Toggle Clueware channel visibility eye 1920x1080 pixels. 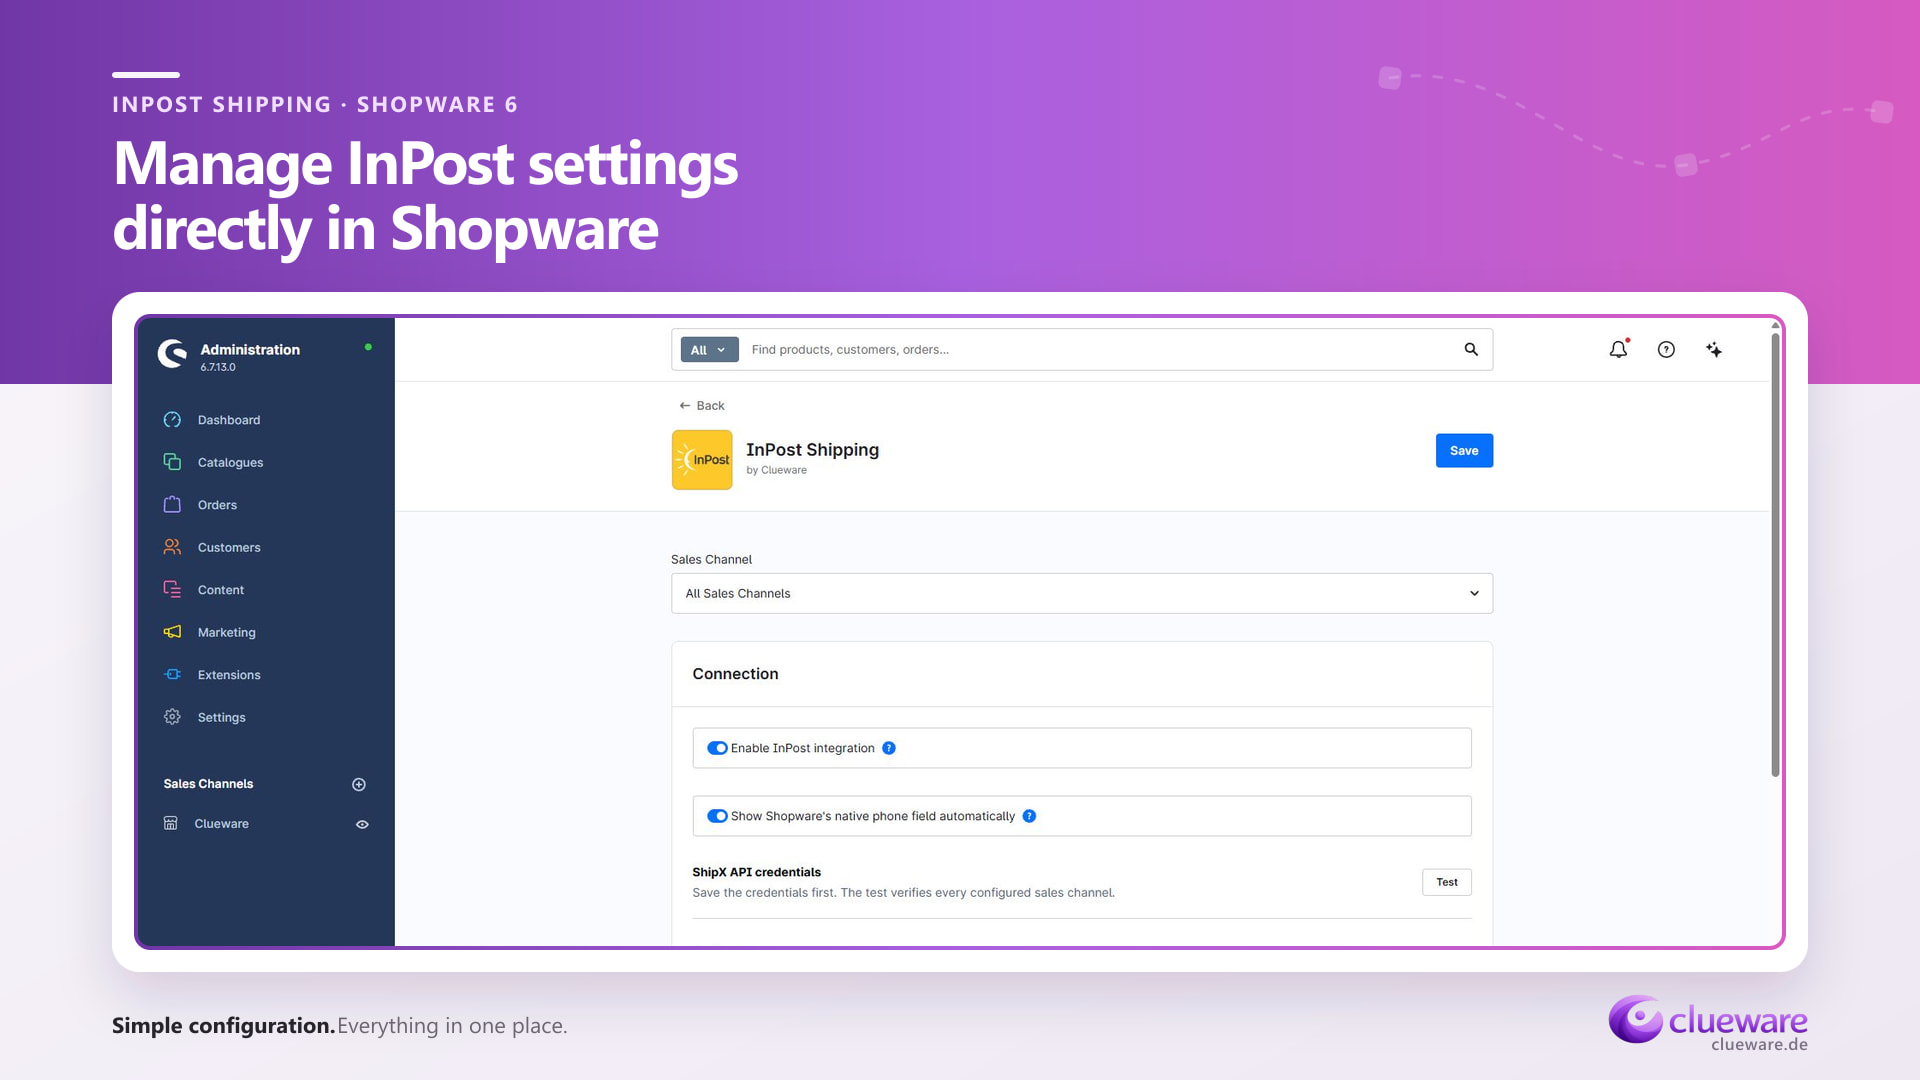coord(362,825)
